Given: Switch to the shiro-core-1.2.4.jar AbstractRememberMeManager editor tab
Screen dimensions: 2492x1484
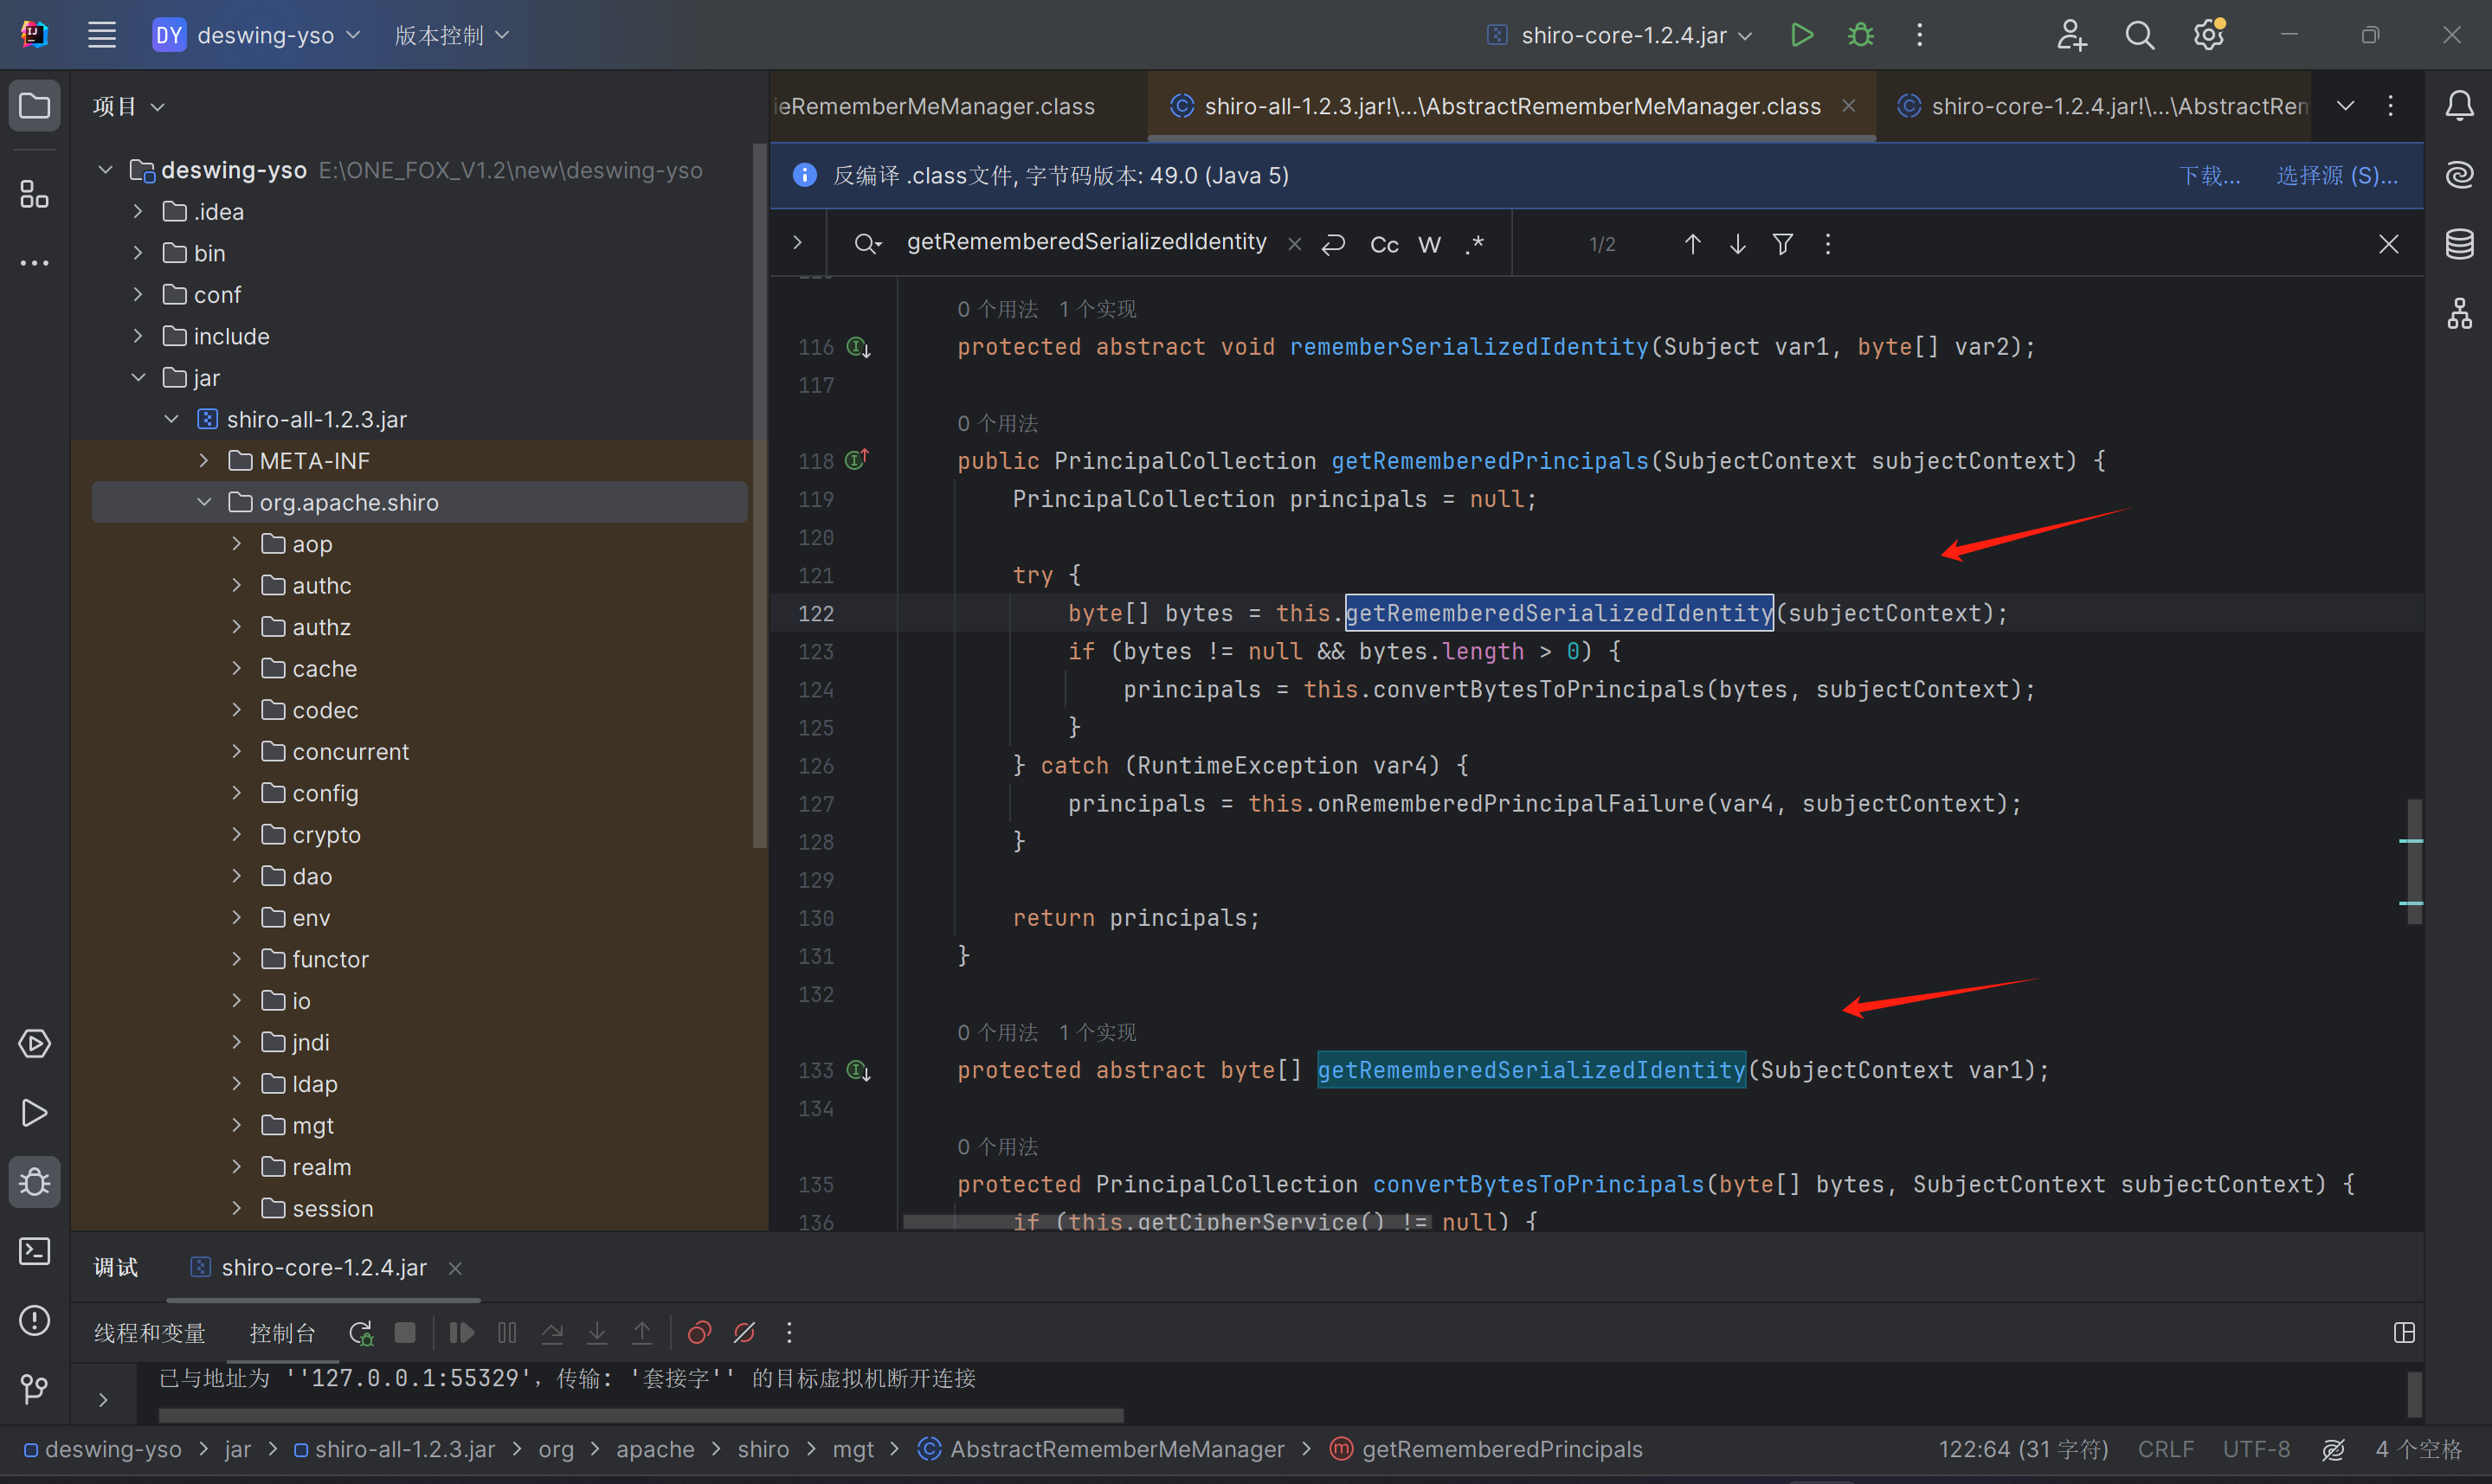Looking at the screenshot, I should (x=2105, y=106).
